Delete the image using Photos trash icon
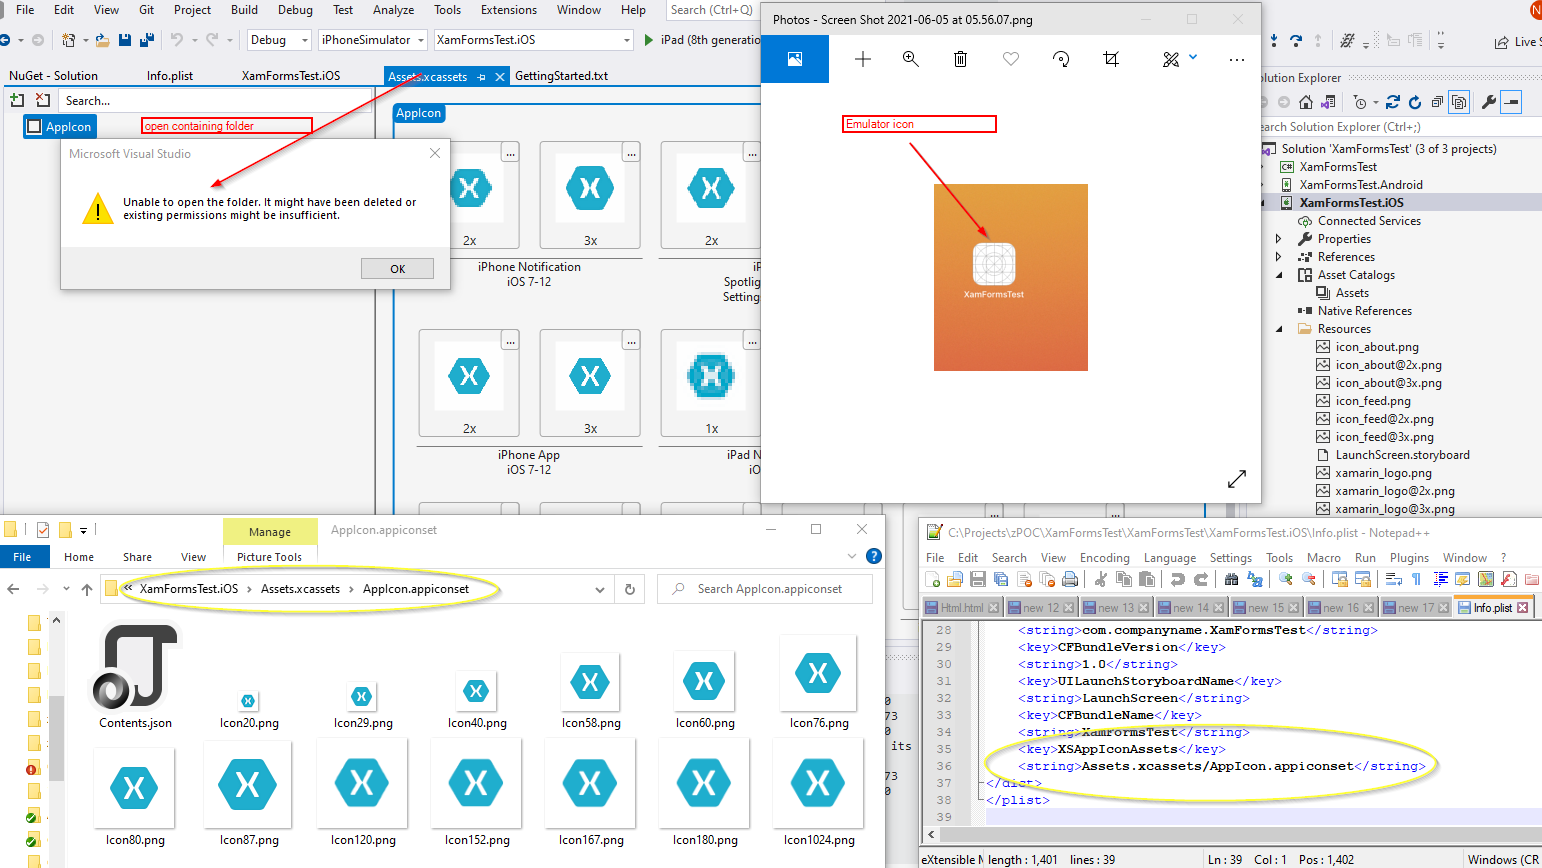The height and width of the screenshot is (868, 1542). coord(960,59)
